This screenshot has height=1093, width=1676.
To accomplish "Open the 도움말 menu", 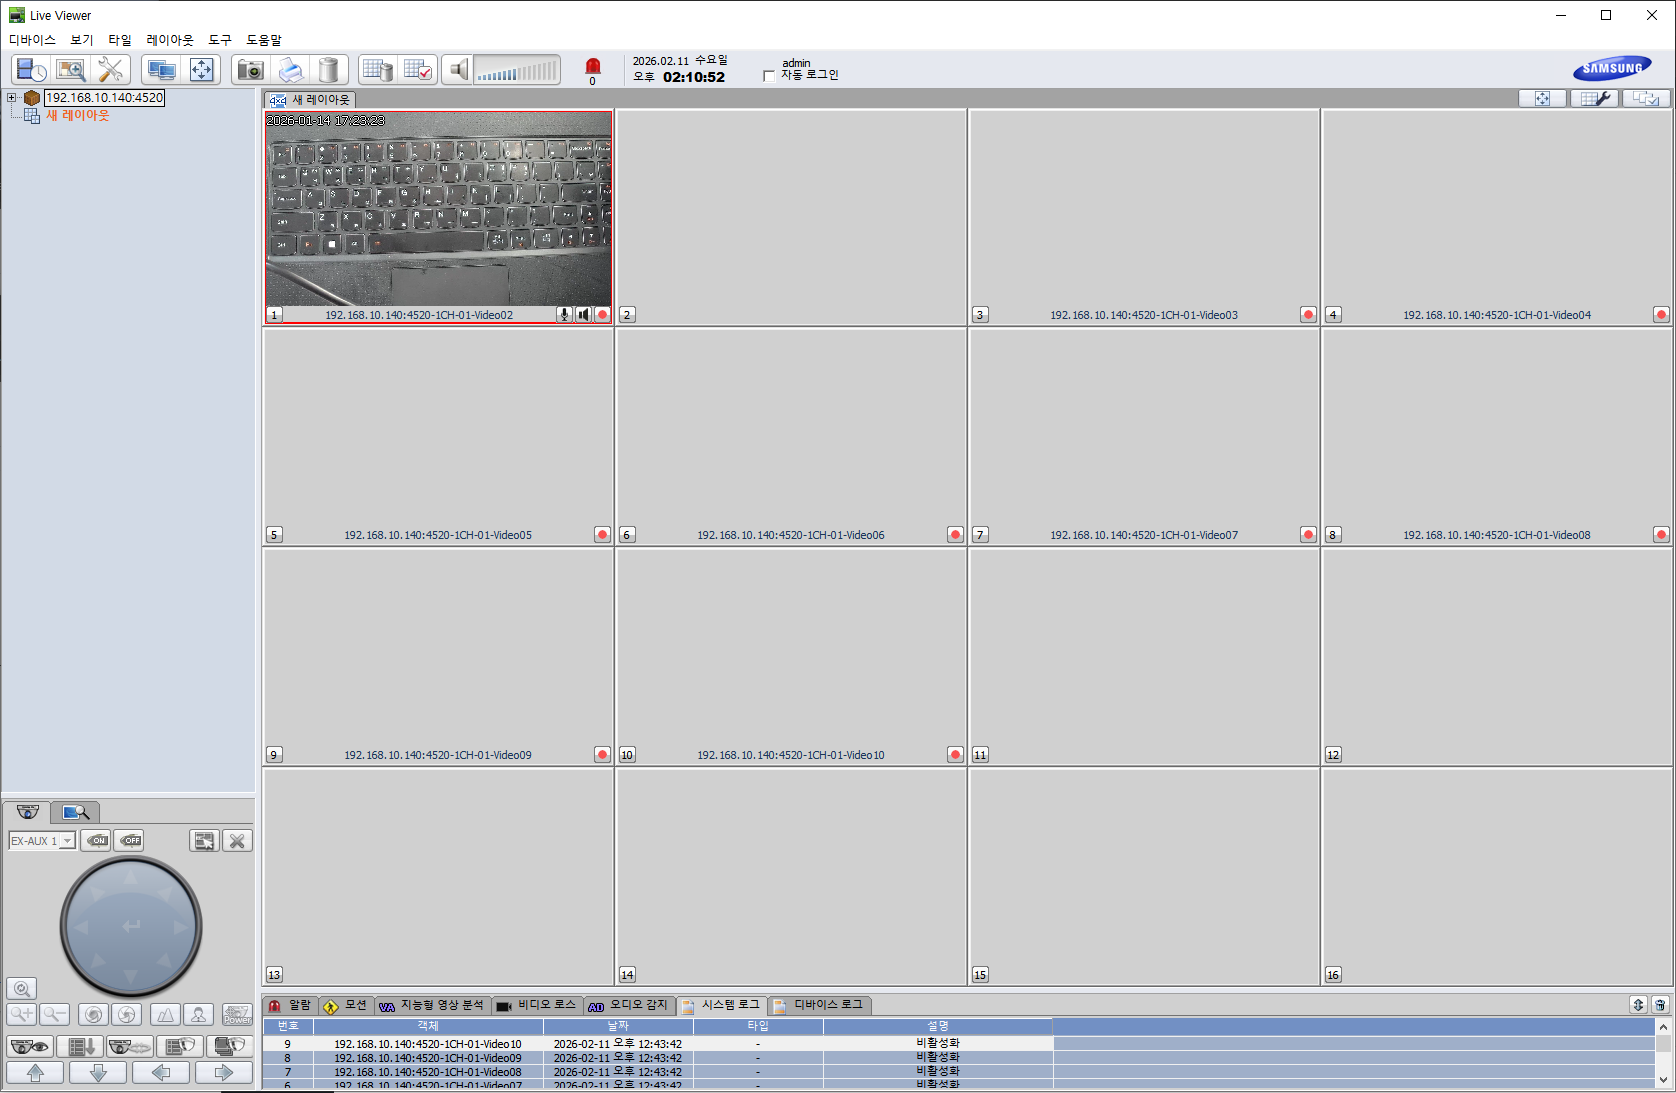I will (x=264, y=40).
